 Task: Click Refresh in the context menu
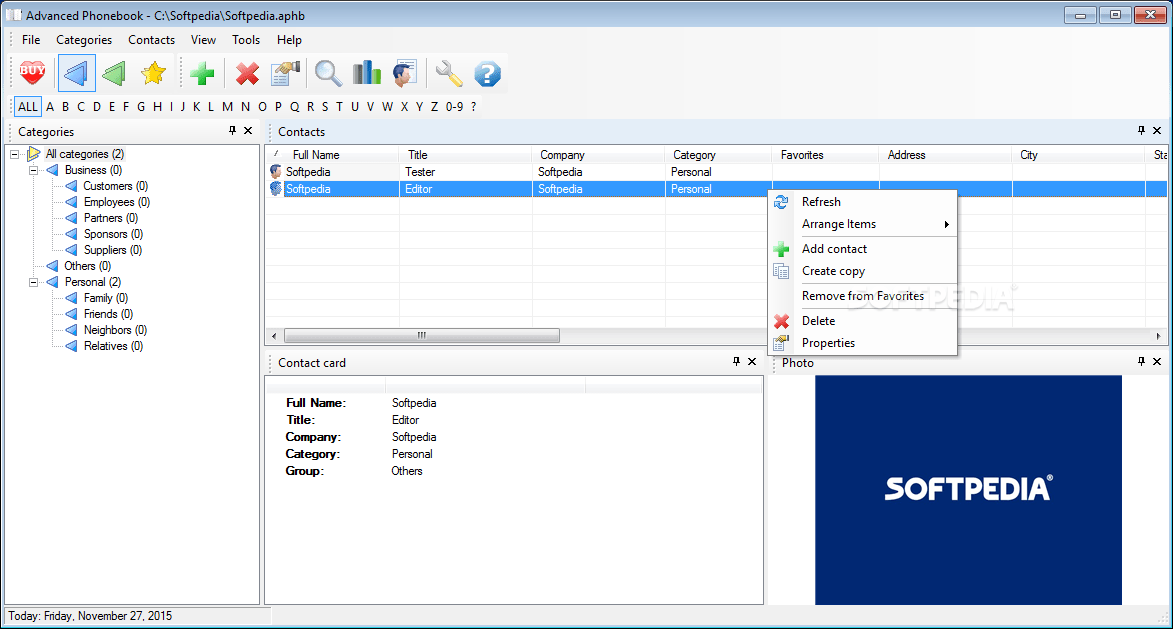tap(821, 201)
